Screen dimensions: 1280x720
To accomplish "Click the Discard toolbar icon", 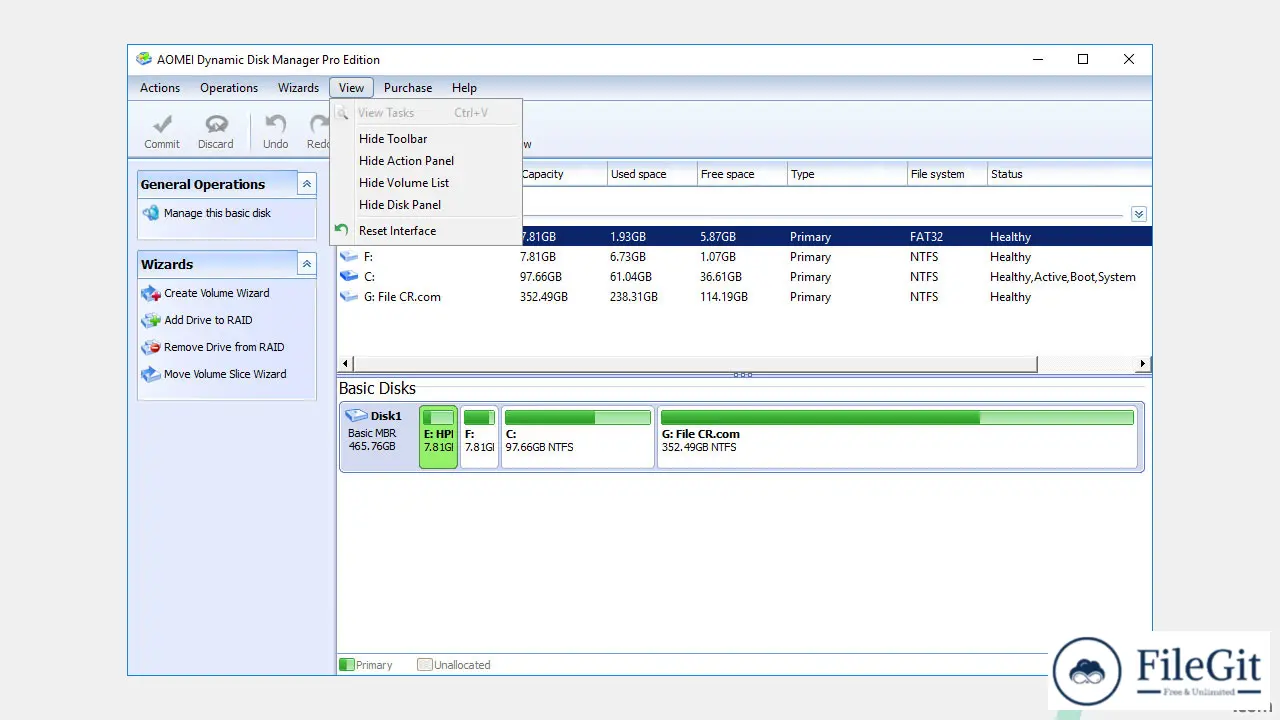I will click(216, 124).
